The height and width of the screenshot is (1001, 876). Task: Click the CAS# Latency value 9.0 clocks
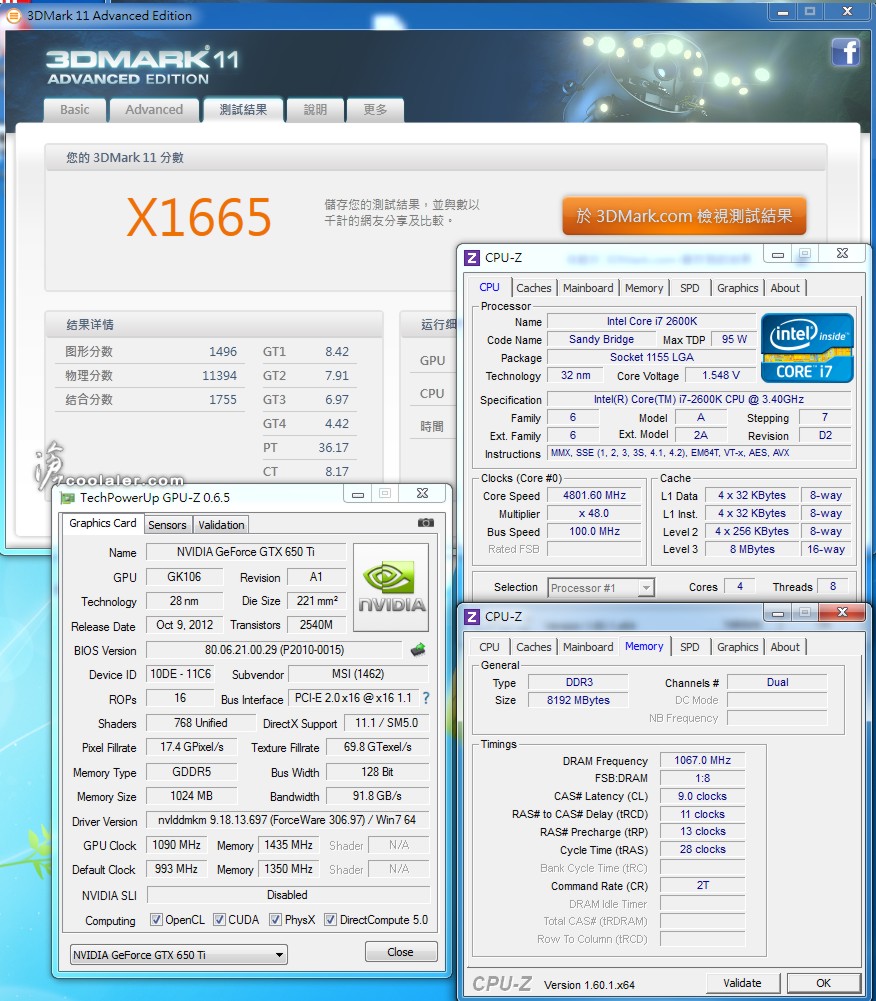(x=702, y=796)
